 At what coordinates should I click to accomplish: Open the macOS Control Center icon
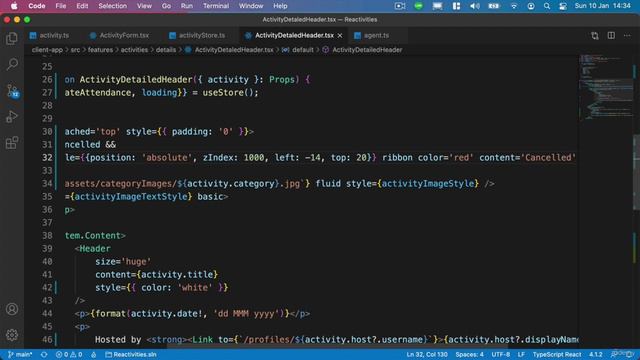click(x=563, y=6)
